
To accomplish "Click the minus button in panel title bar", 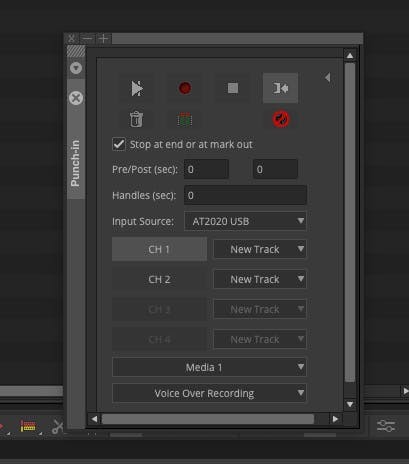I will [x=88, y=39].
